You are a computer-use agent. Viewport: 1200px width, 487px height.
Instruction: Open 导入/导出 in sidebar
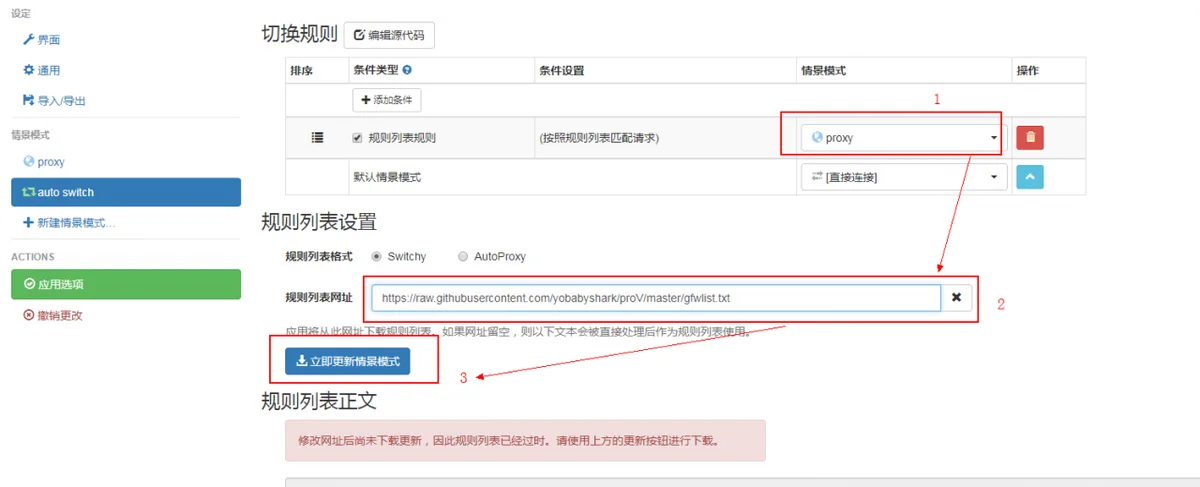[x=54, y=100]
